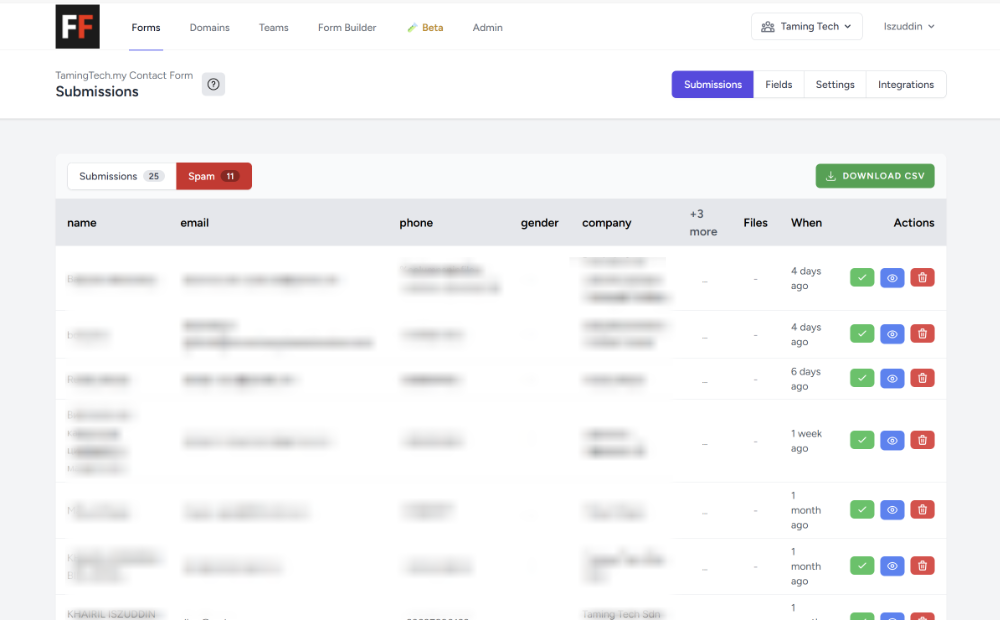Switch to the Fields tab
Image resolution: width=1000 pixels, height=620 pixels.
click(x=778, y=84)
